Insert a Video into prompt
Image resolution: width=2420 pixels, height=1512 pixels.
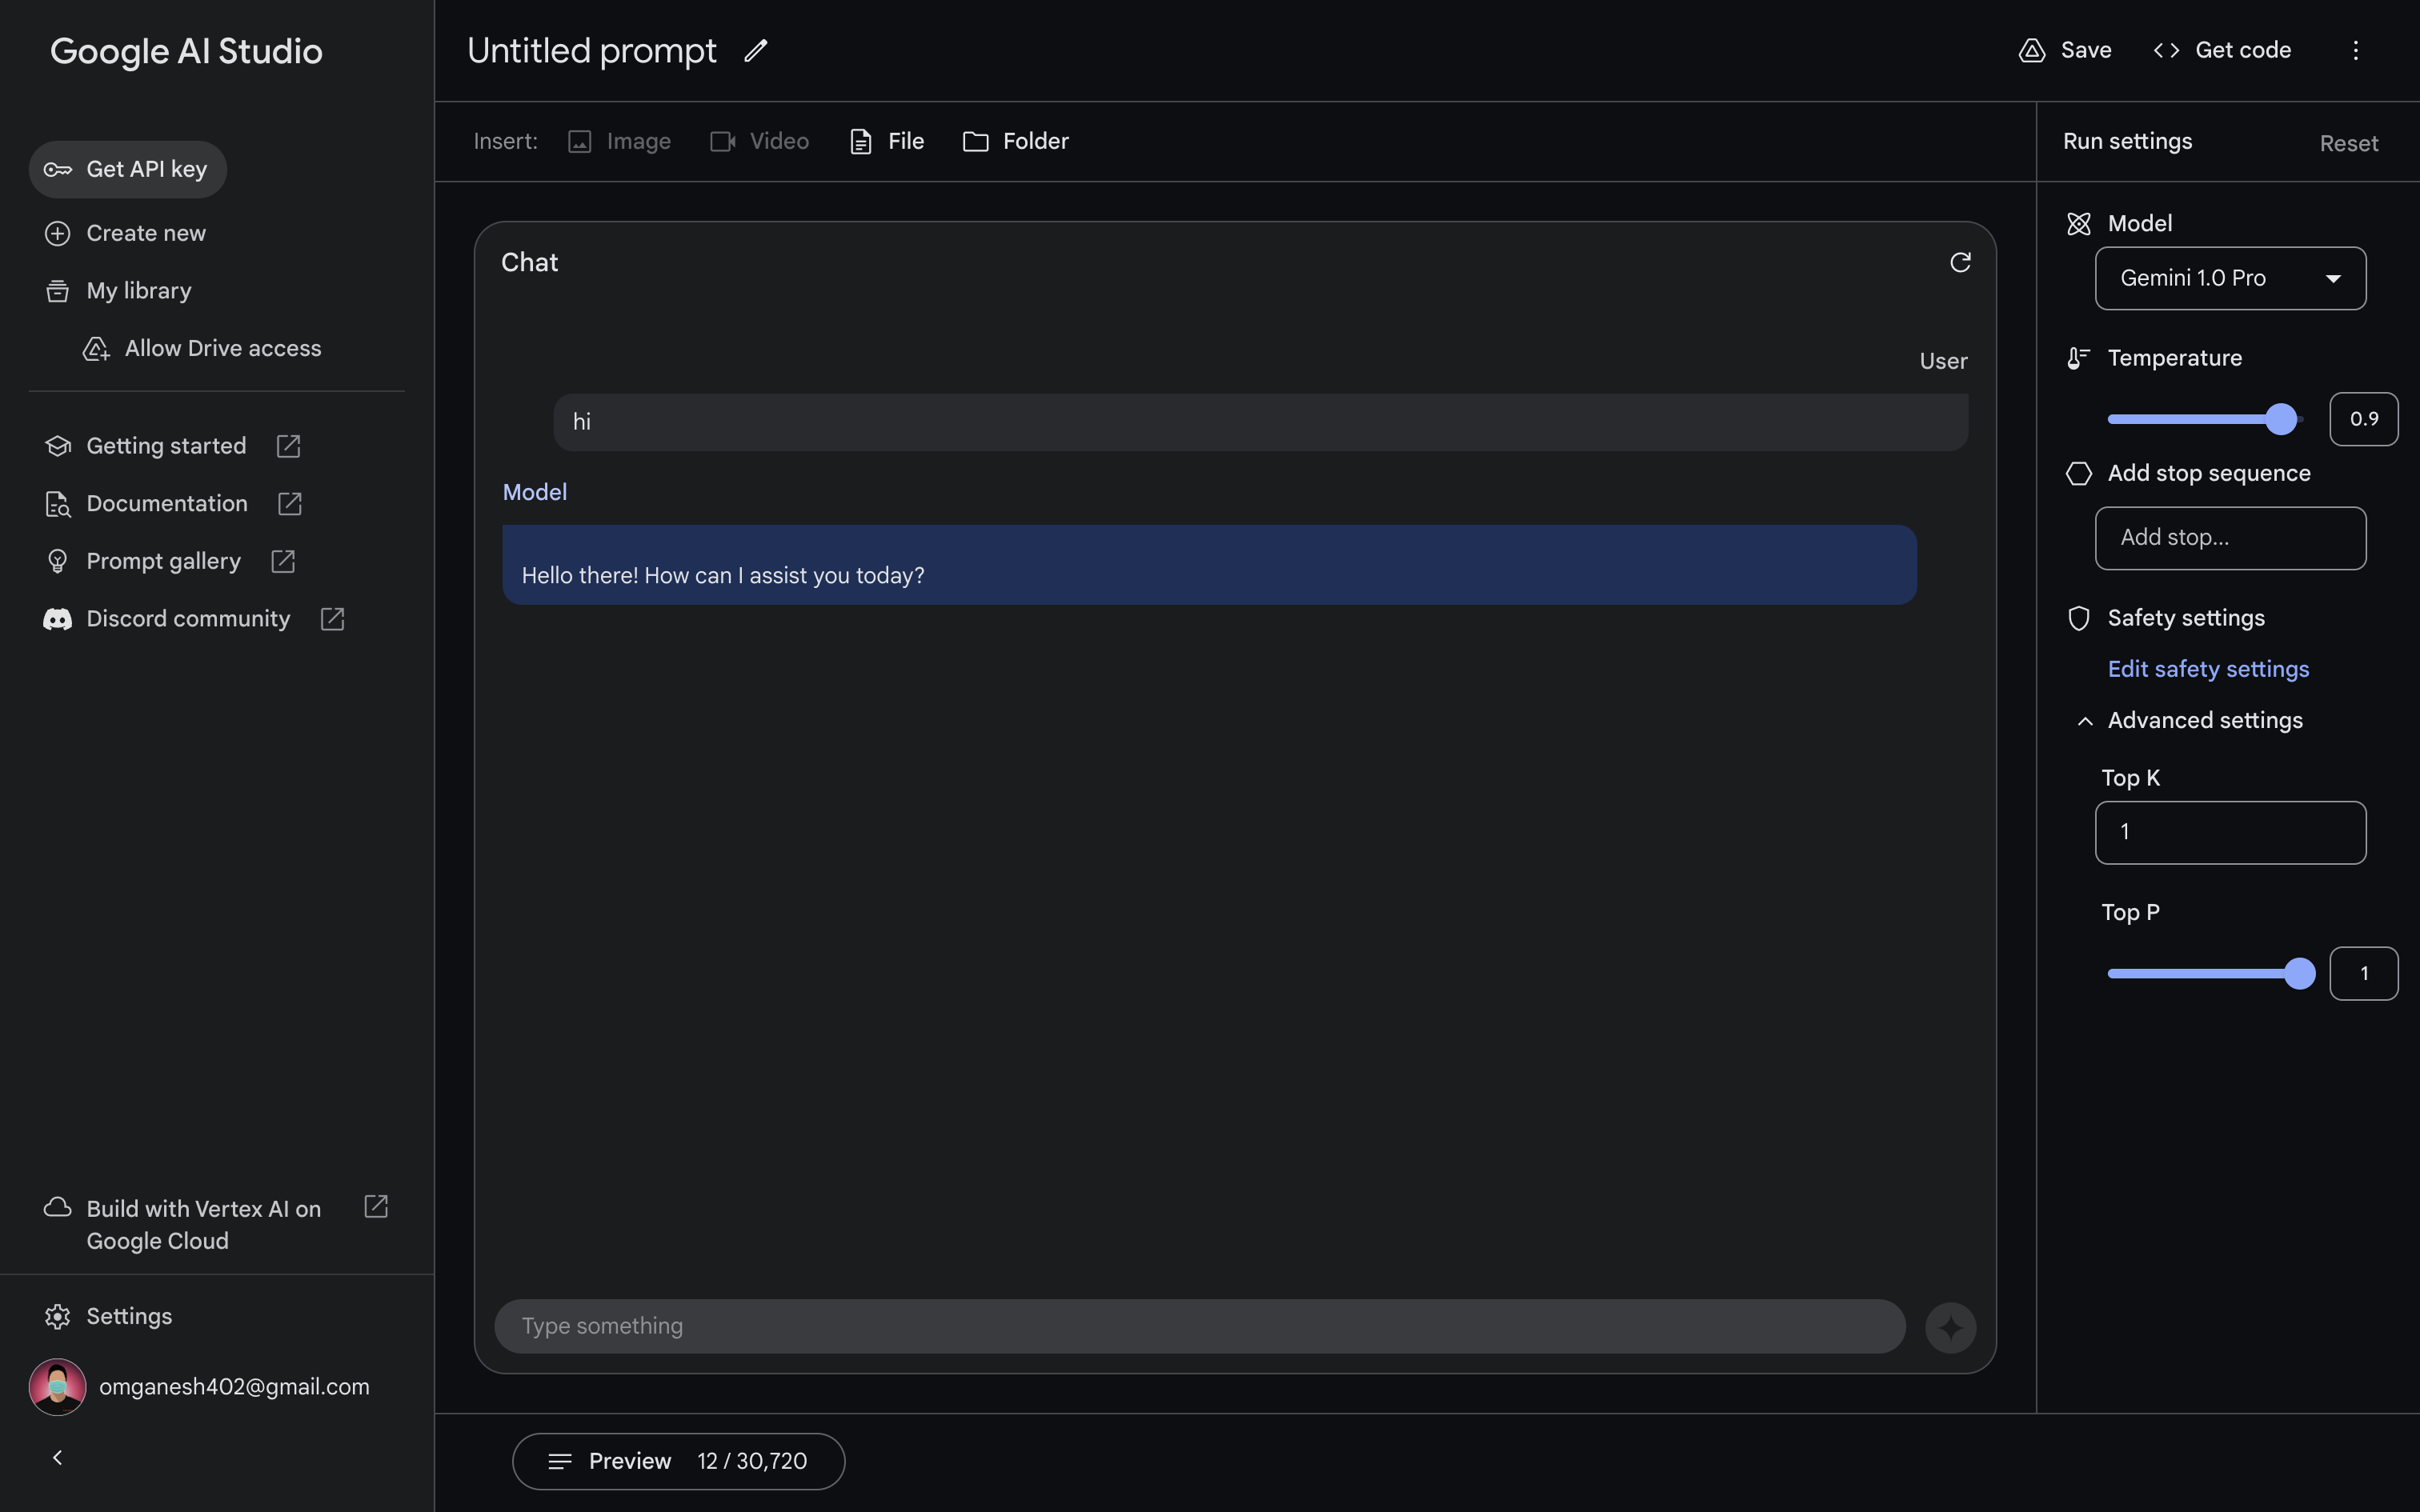pyautogui.click(x=759, y=141)
